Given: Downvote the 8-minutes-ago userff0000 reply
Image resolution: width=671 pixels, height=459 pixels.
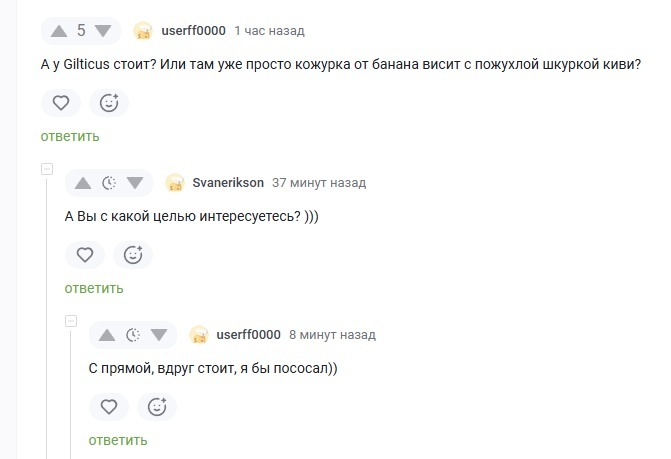Looking at the screenshot, I should (x=159, y=335).
